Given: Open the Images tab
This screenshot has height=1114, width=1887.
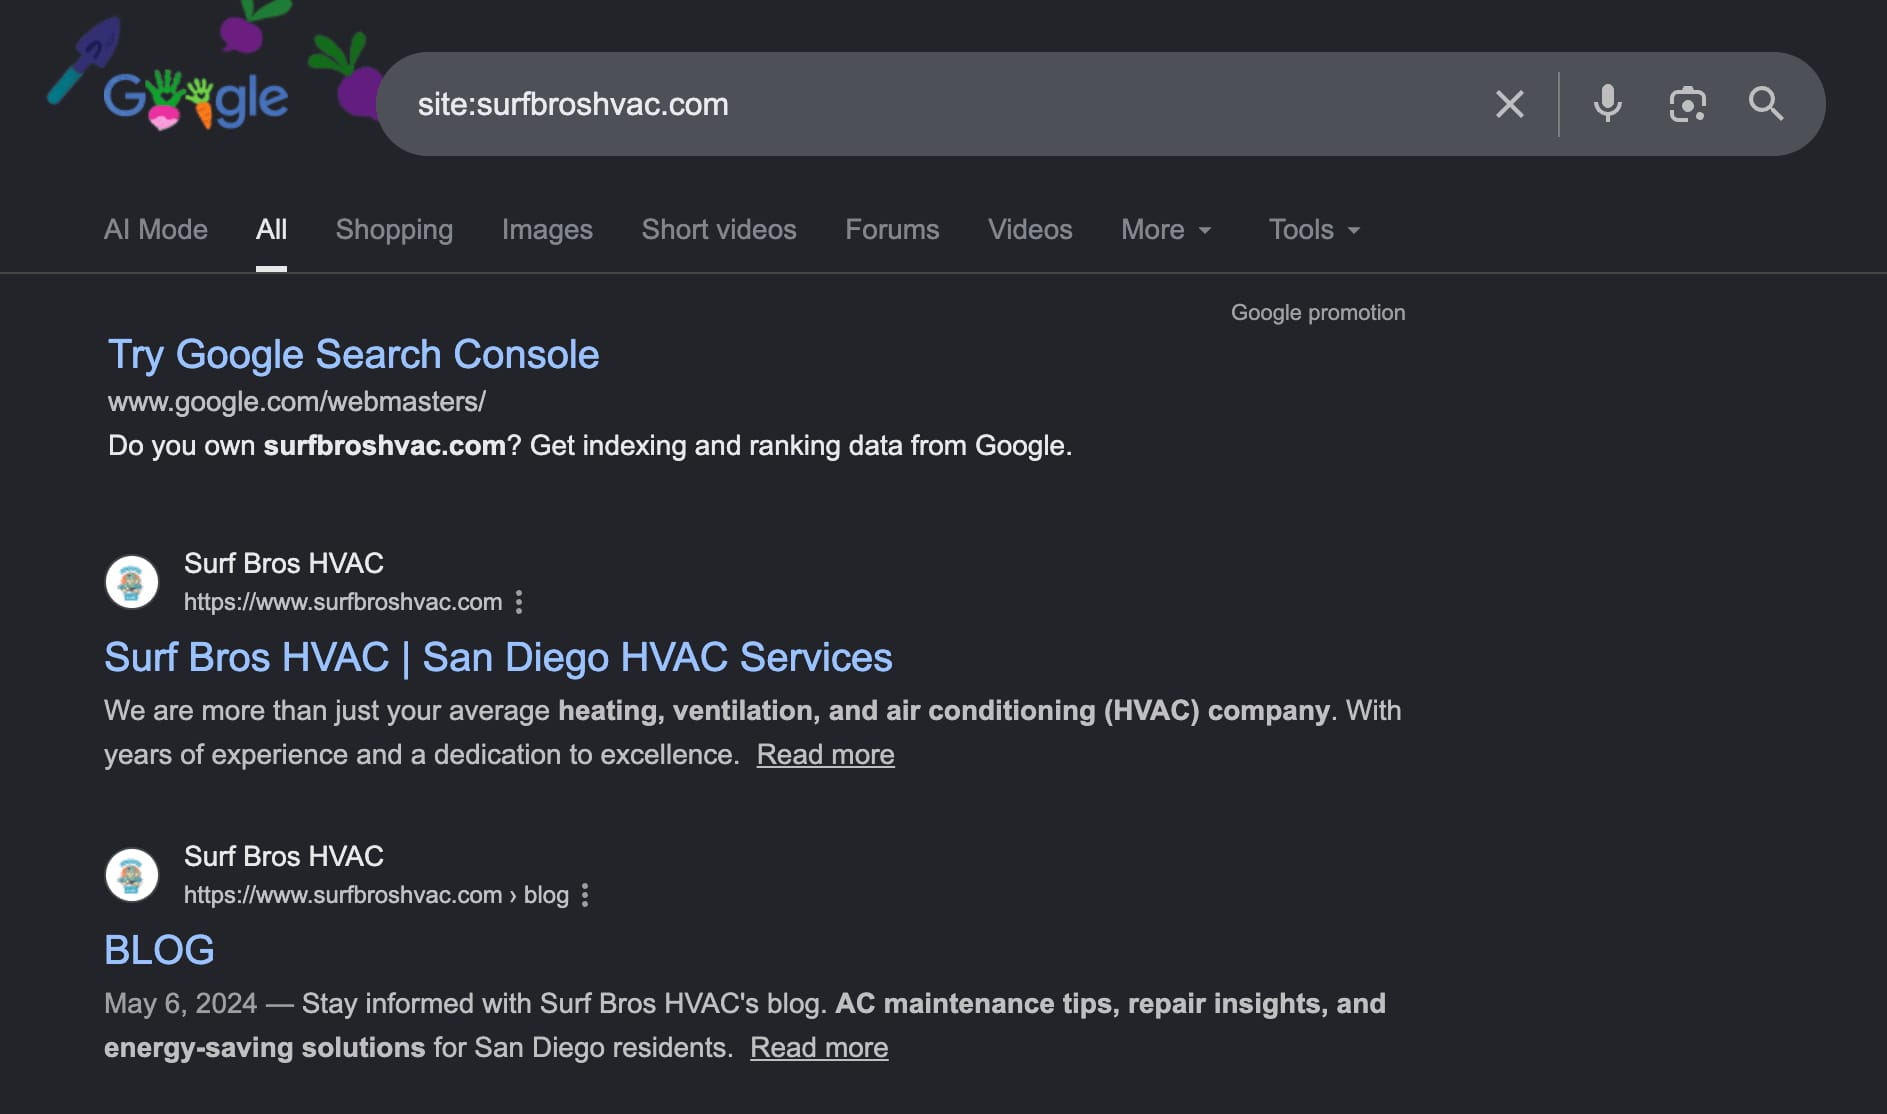Looking at the screenshot, I should 547,230.
